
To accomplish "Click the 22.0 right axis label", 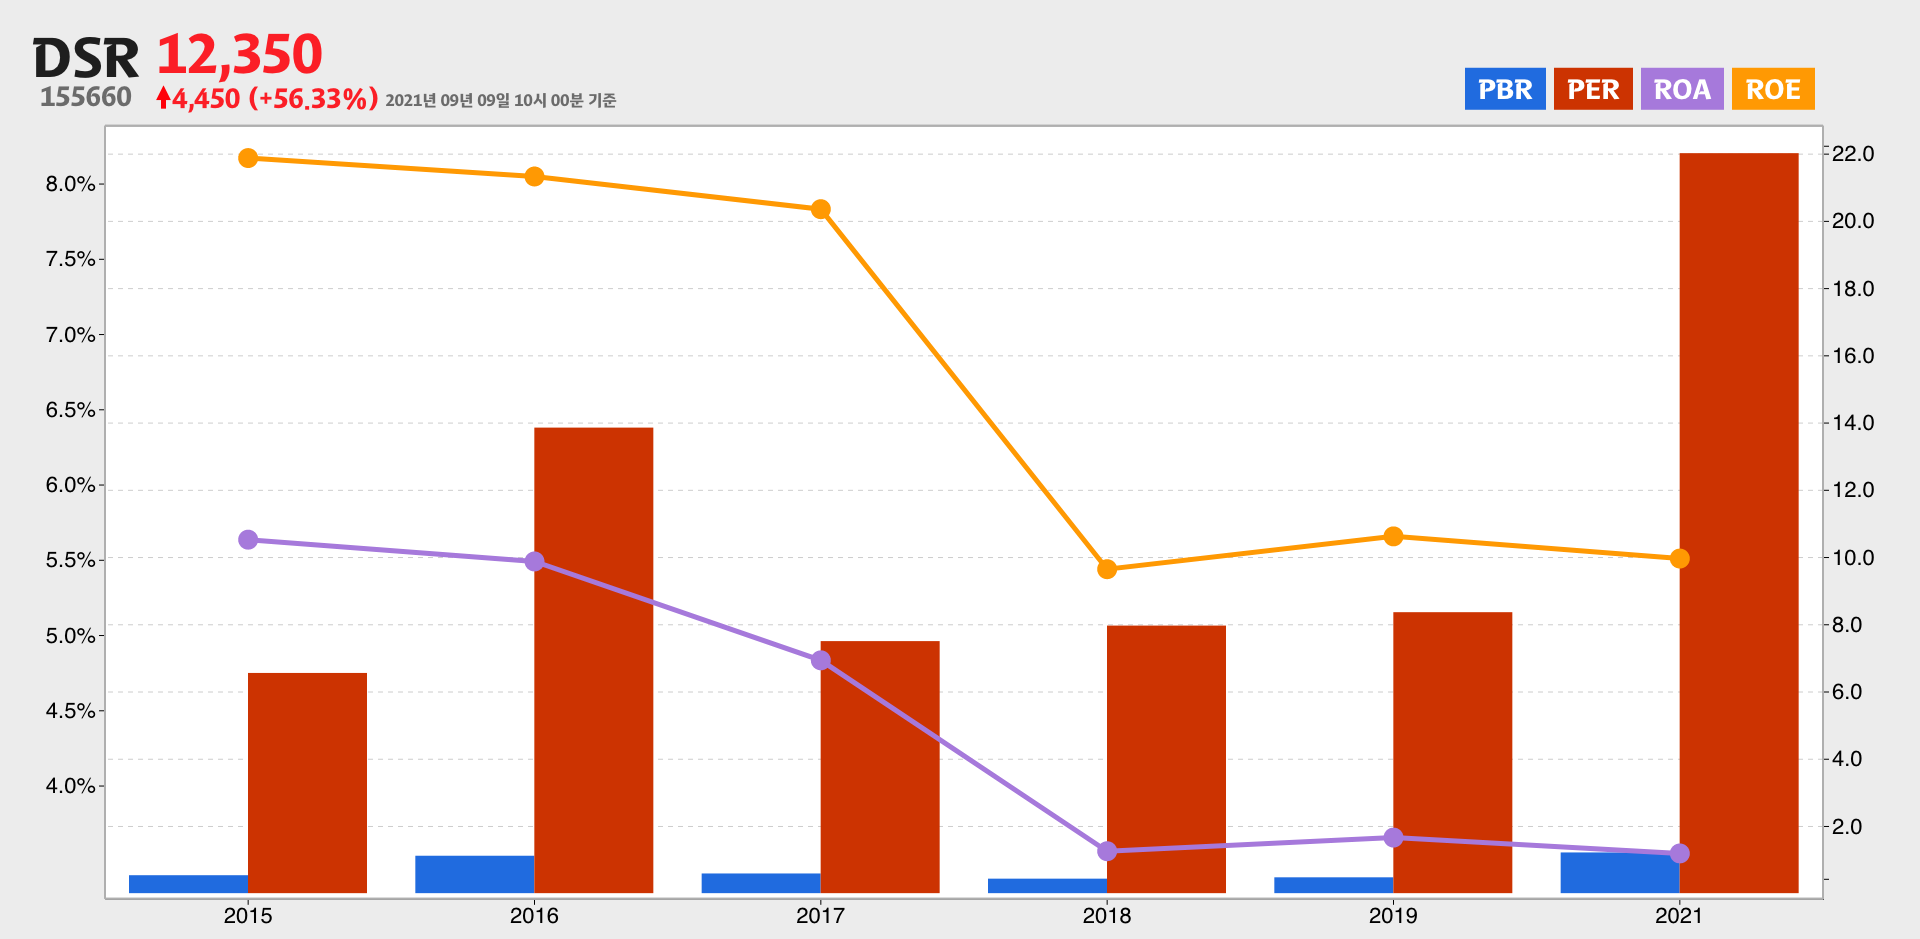I will pyautogui.click(x=1853, y=154).
